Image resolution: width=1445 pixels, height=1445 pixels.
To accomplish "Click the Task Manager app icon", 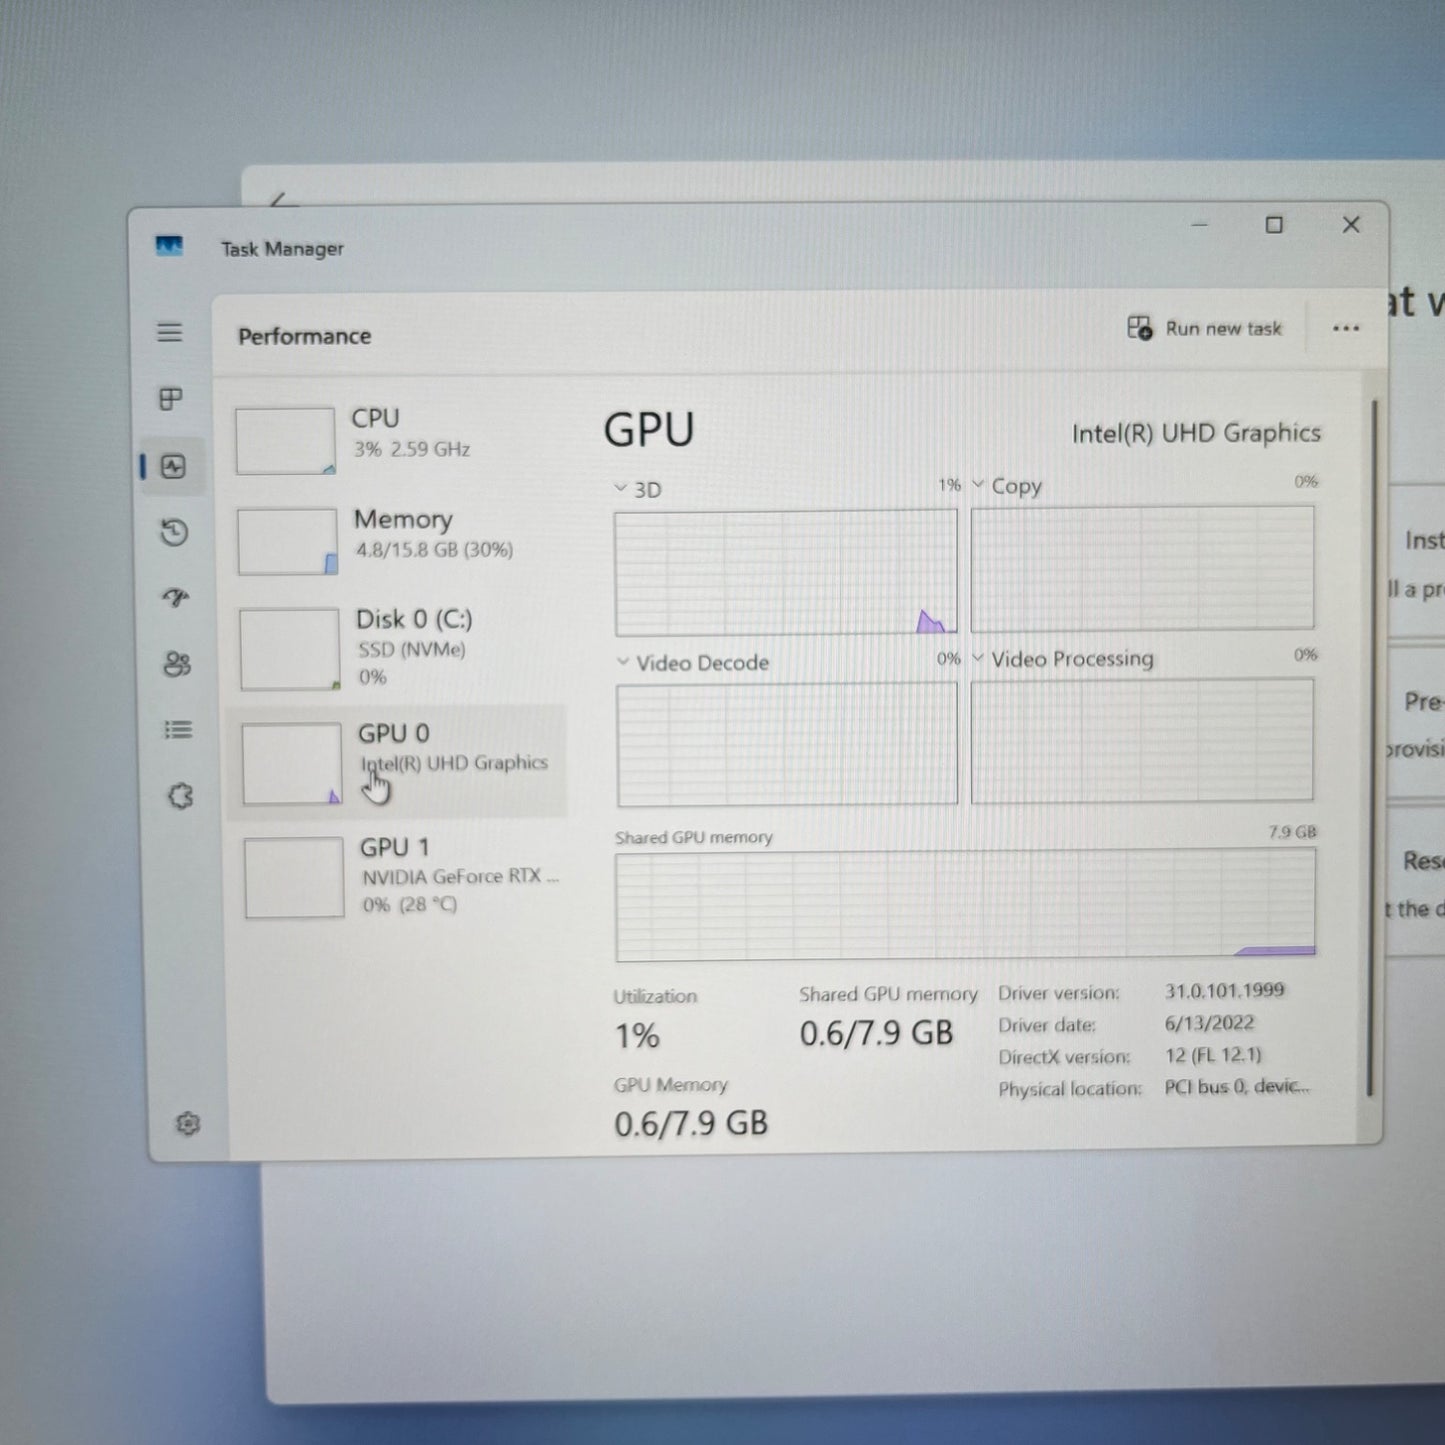I will 169,246.
